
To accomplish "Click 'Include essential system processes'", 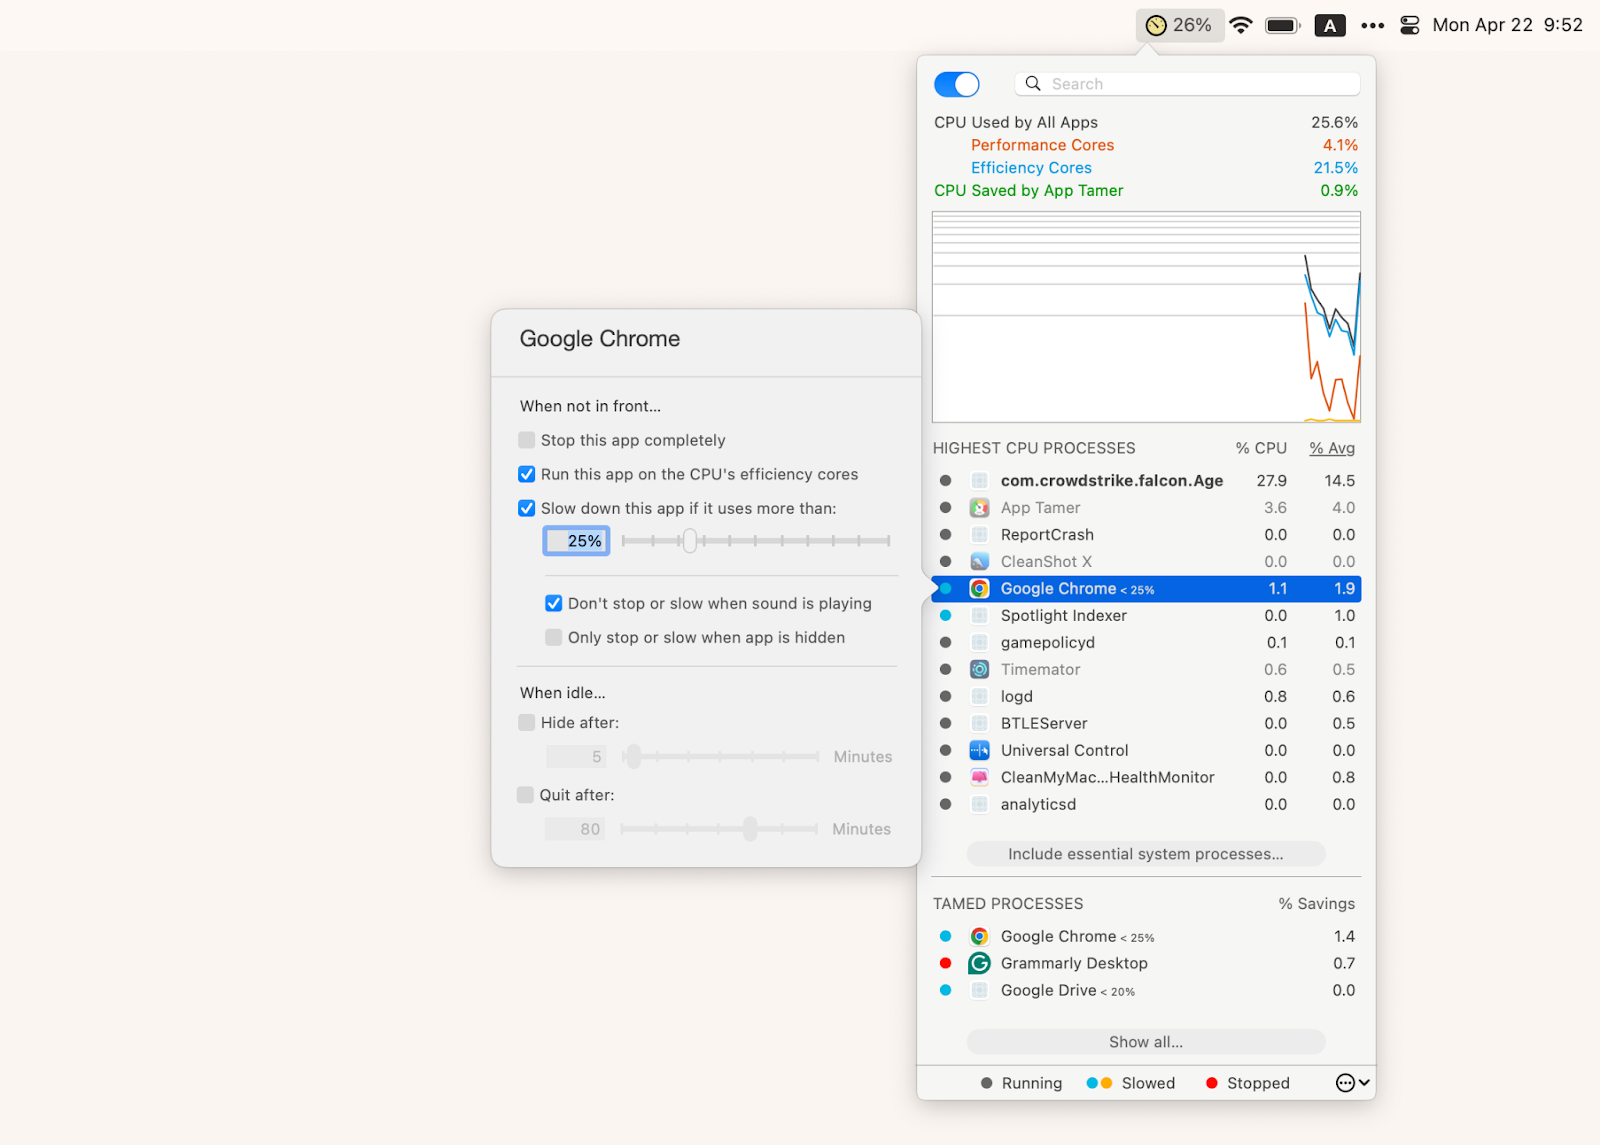I will tap(1145, 854).
